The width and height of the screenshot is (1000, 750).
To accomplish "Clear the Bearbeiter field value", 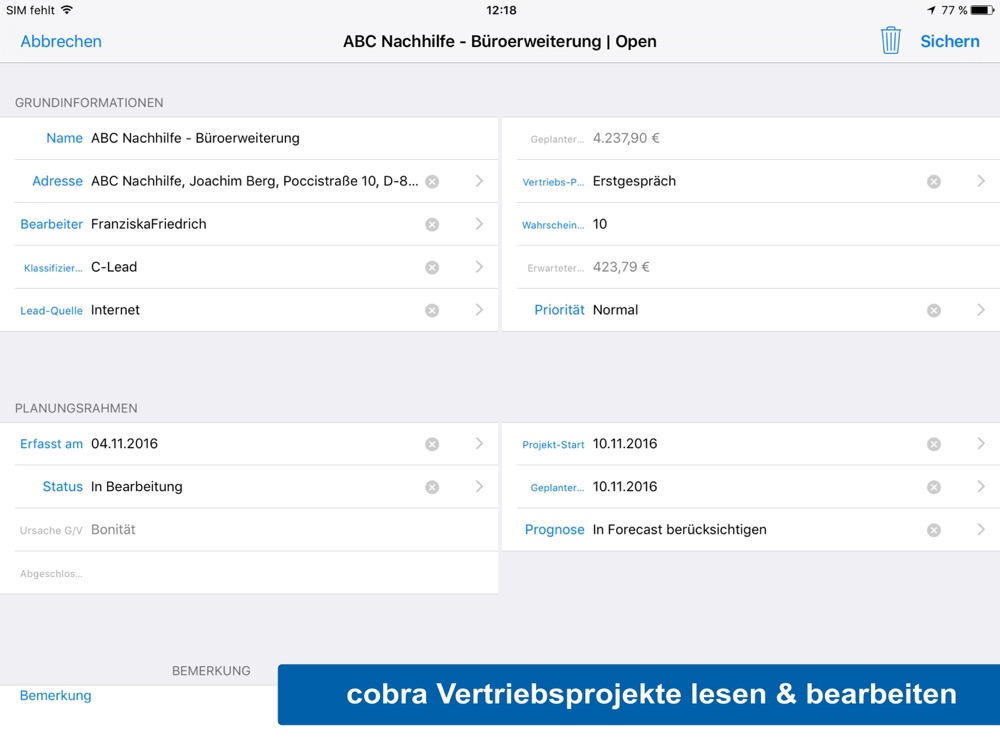I will 432,224.
